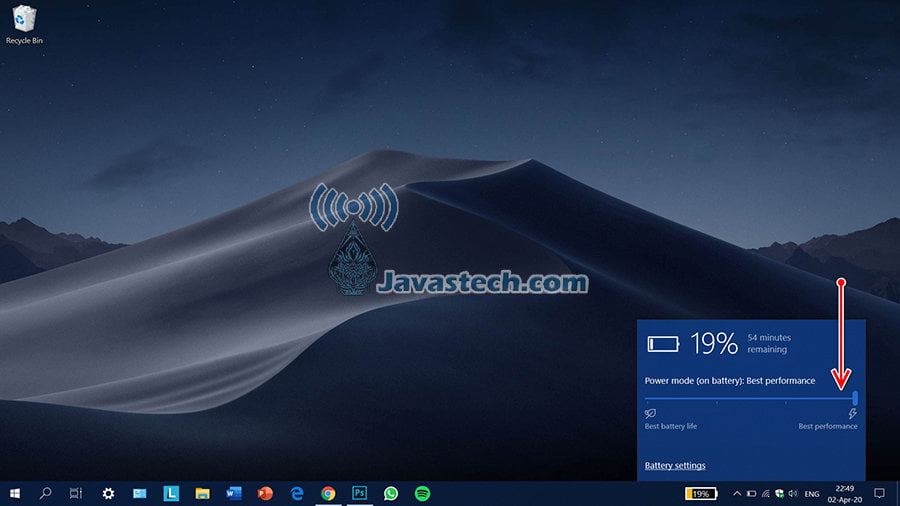Click the Best battery life leaf icon
900x506 pixels.
[x=650, y=413]
